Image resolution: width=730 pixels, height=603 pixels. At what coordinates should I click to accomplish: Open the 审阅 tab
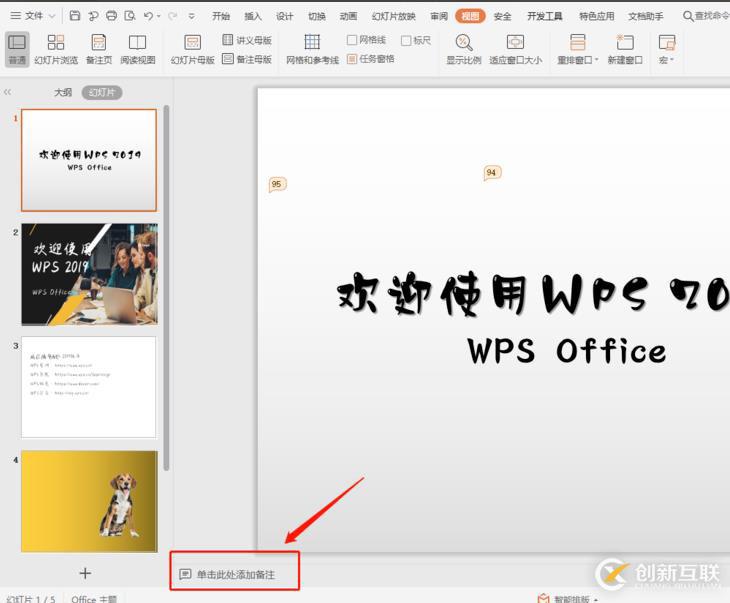point(439,16)
